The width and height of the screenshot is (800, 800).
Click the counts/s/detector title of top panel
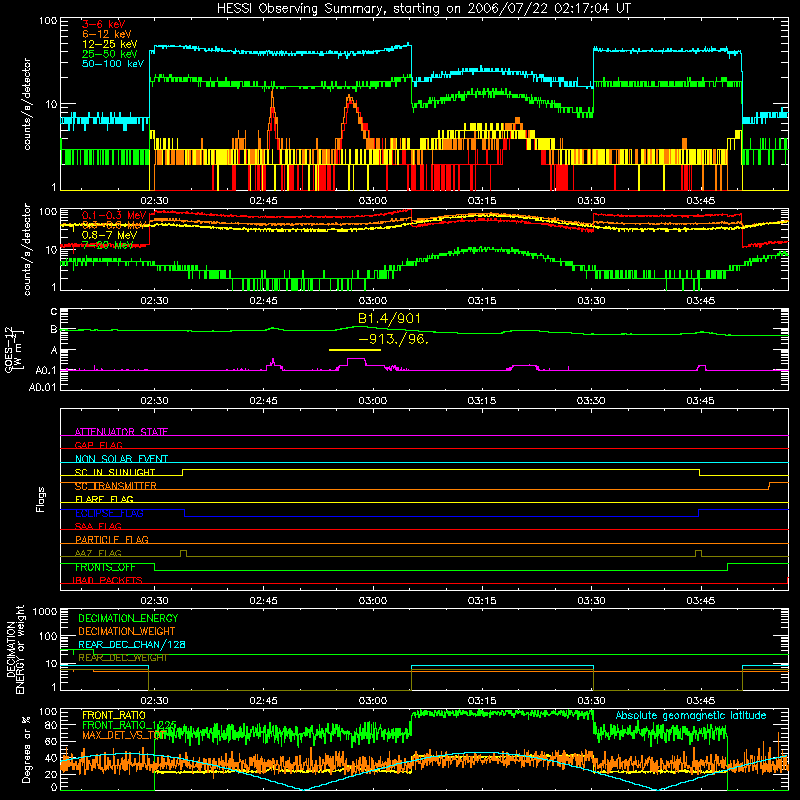pyautogui.click(x=27, y=104)
